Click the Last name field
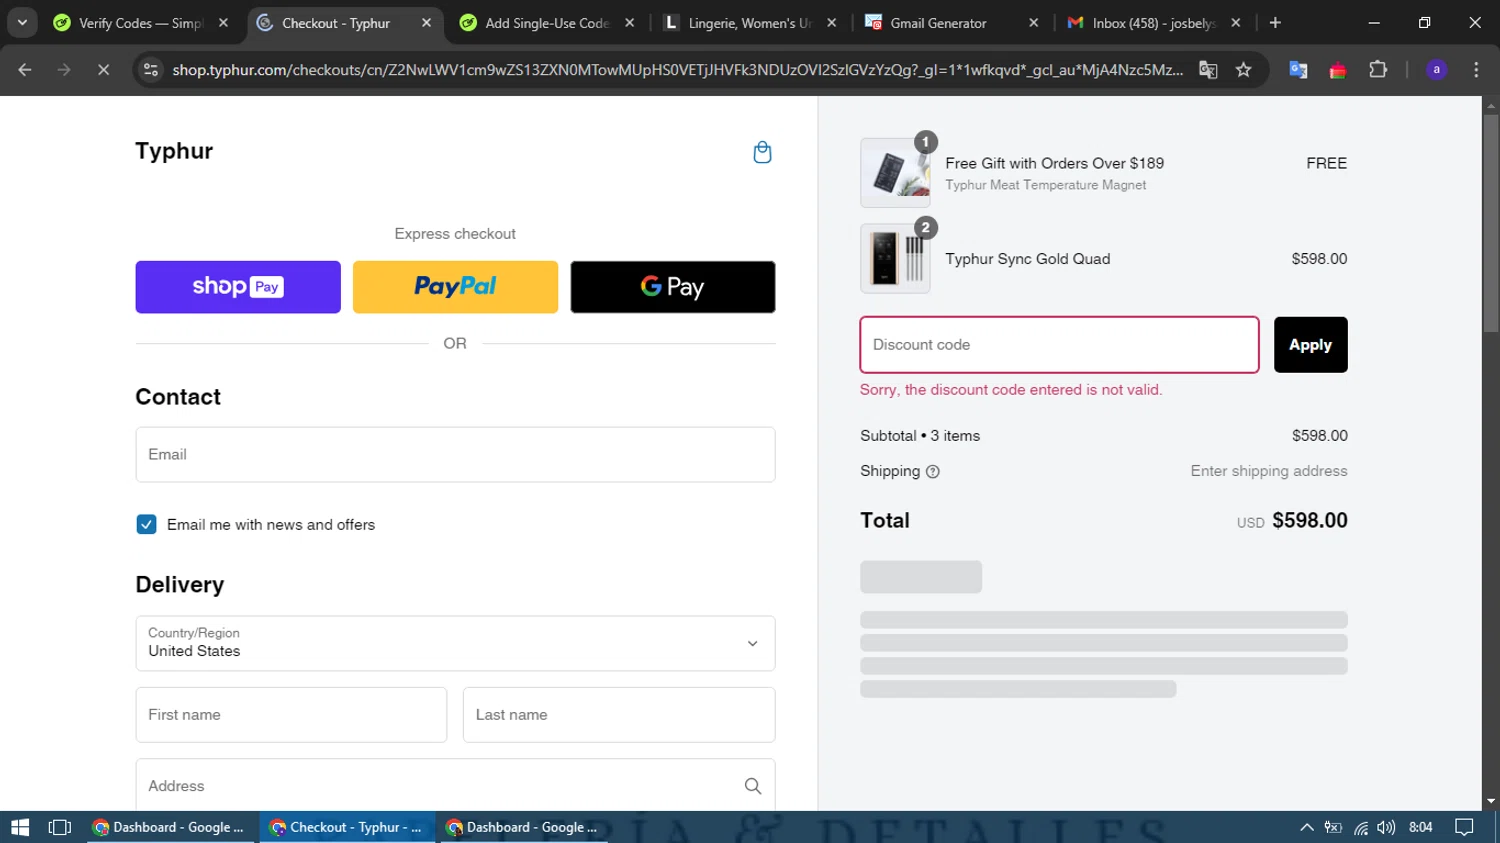Image resolution: width=1500 pixels, height=843 pixels. click(x=619, y=715)
